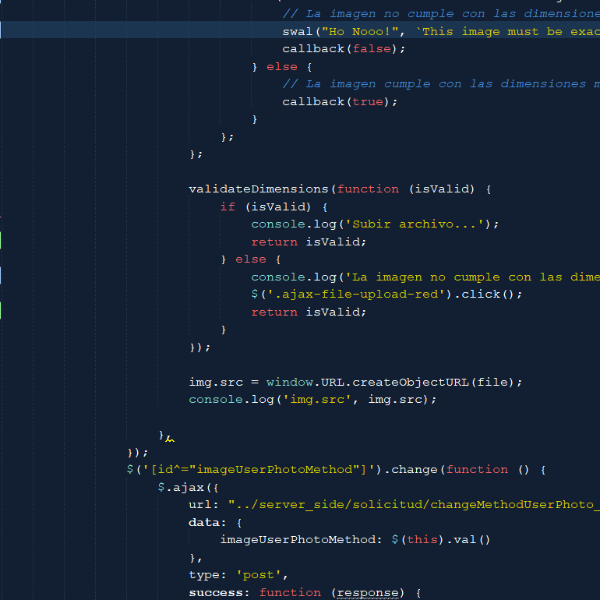This screenshot has width=600, height=600.
Task: Click the 'this' keyword in $(this).val()
Action: (x=422, y=540)
